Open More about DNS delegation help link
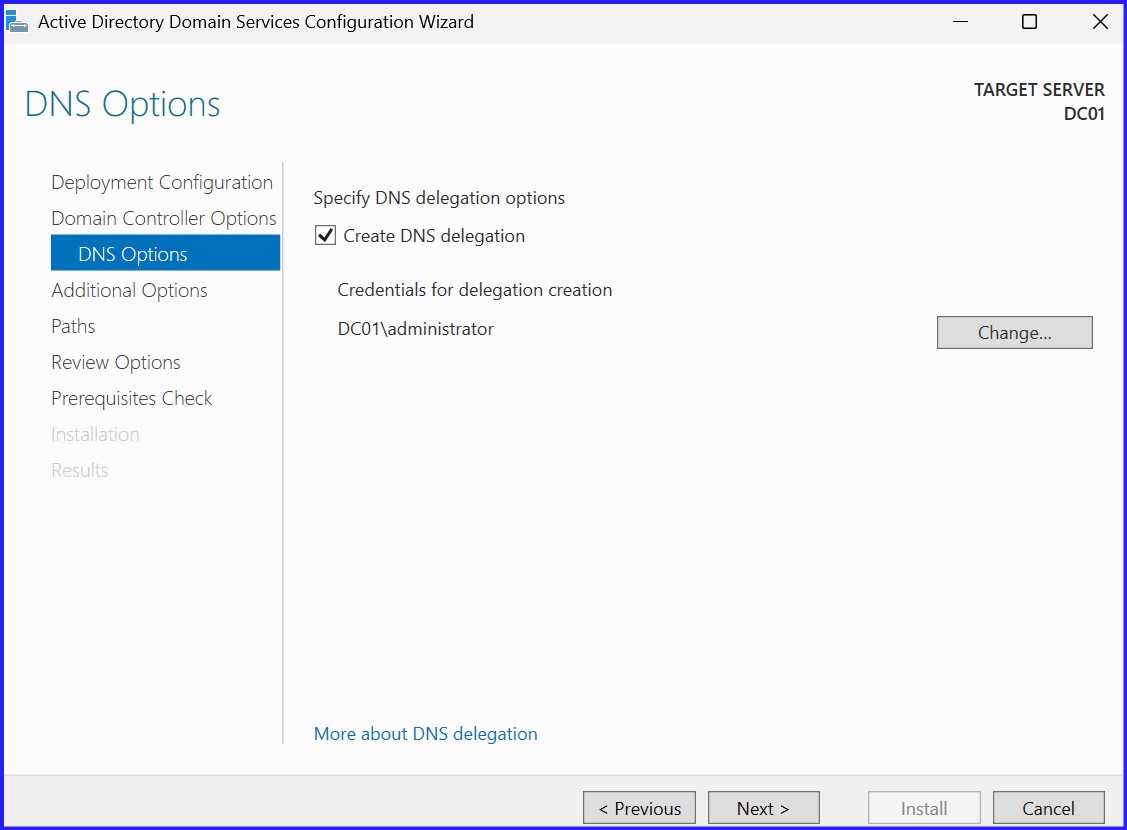Image resolution: width=1127 pixels, height=830 pixels. click(425, 733)
